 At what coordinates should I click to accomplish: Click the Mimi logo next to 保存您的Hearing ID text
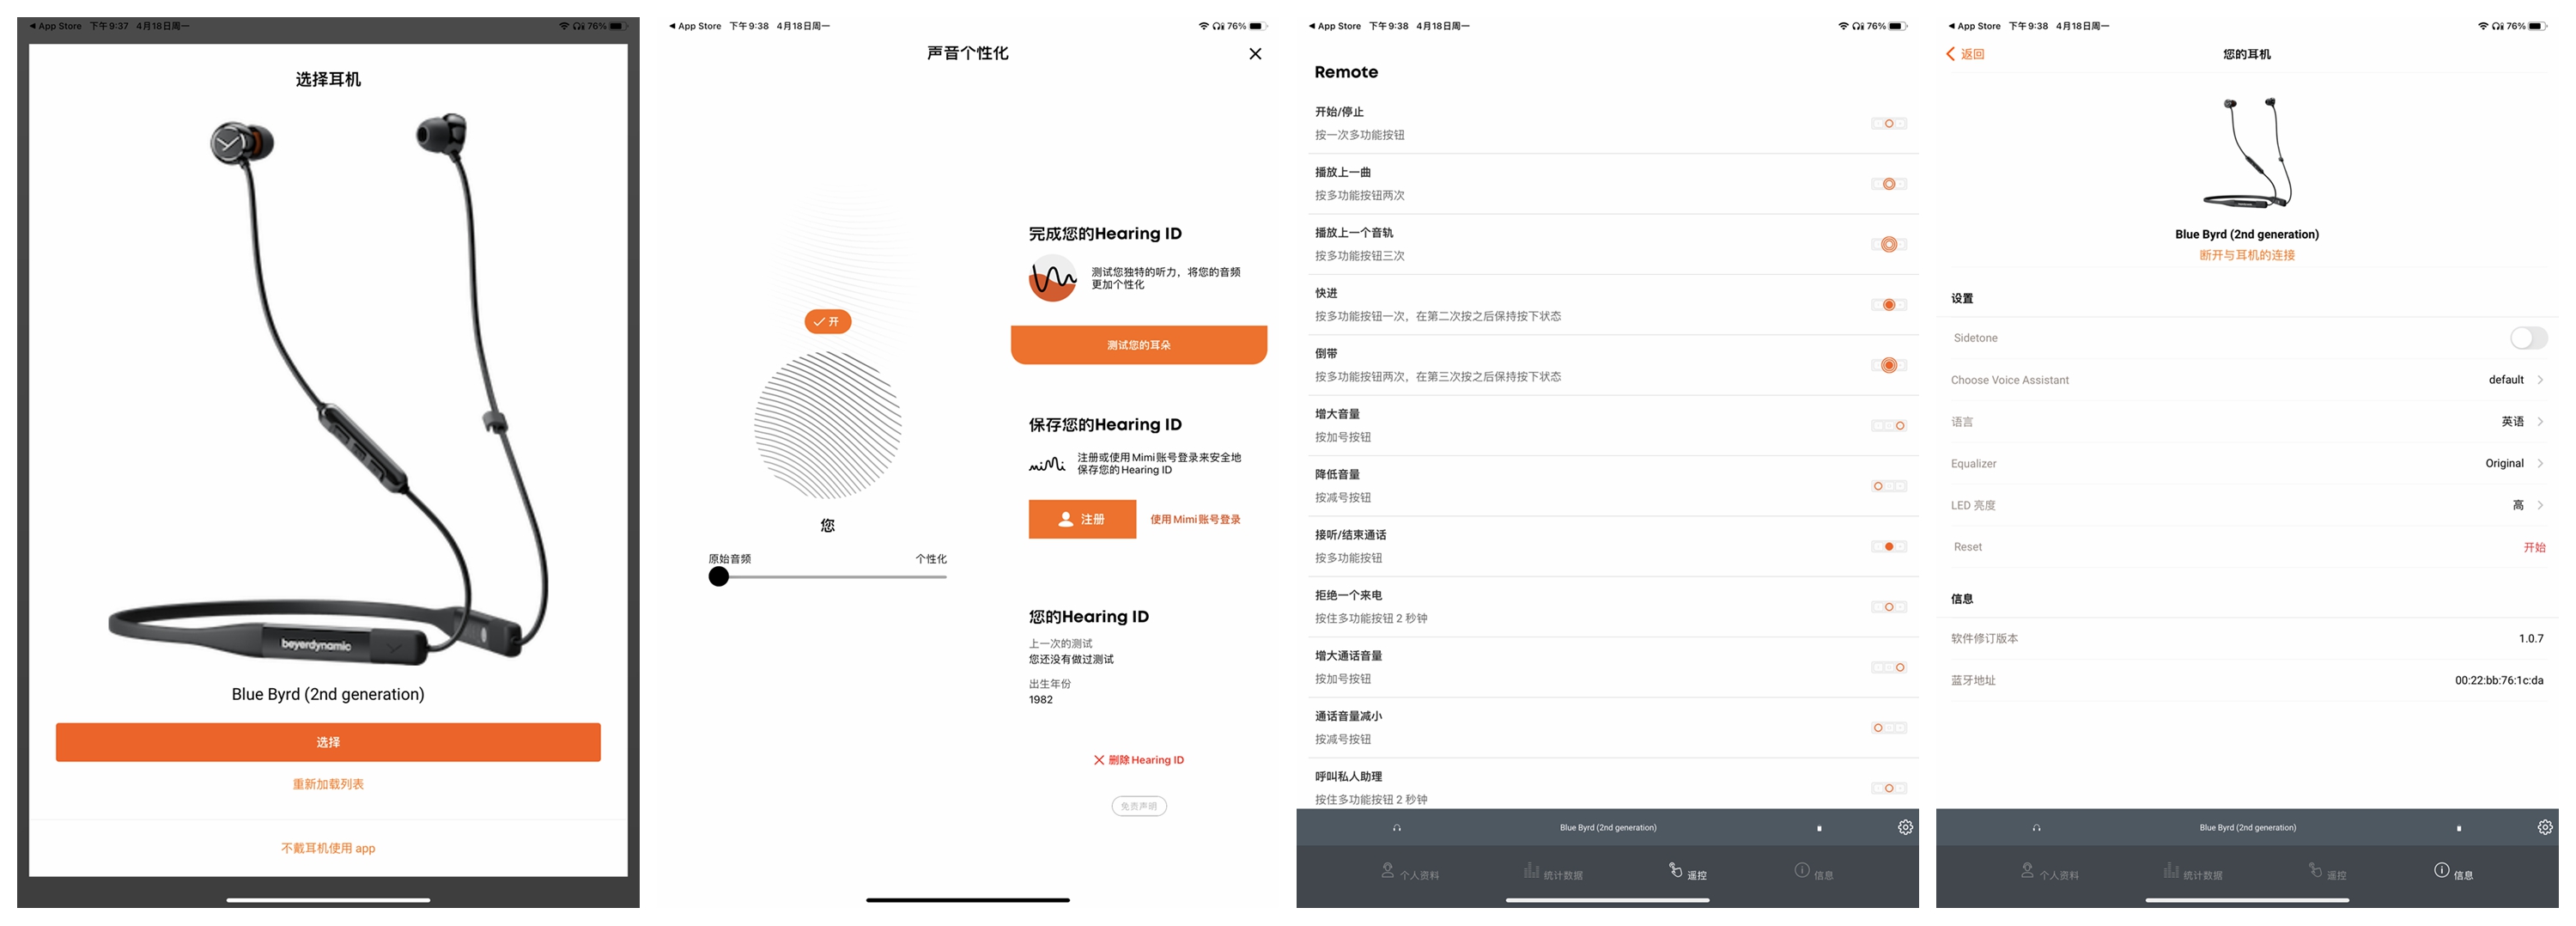[x=1046, y=463]
